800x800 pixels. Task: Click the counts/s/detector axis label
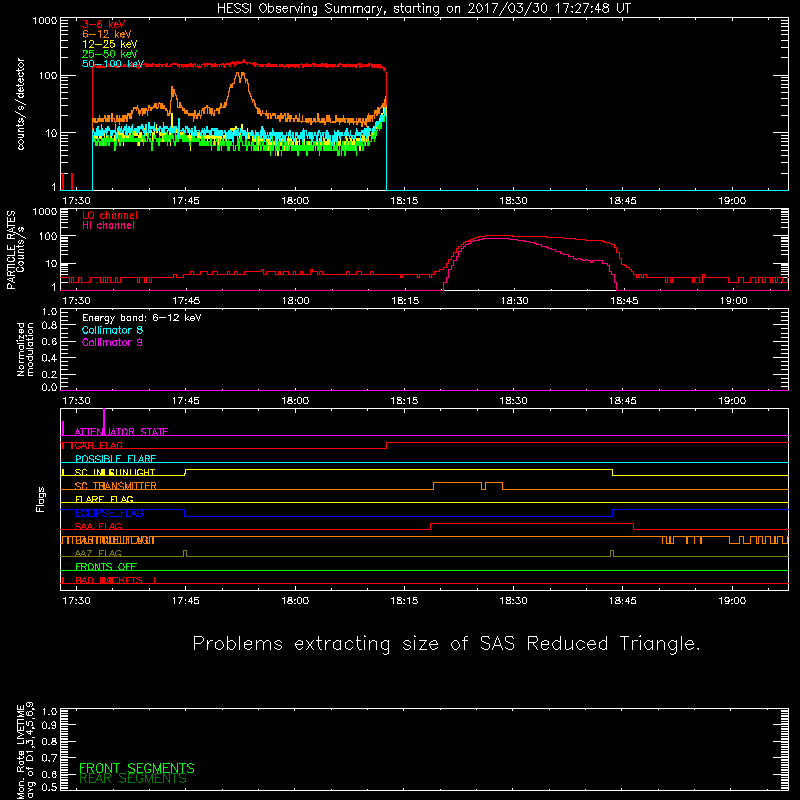(20, 104)
